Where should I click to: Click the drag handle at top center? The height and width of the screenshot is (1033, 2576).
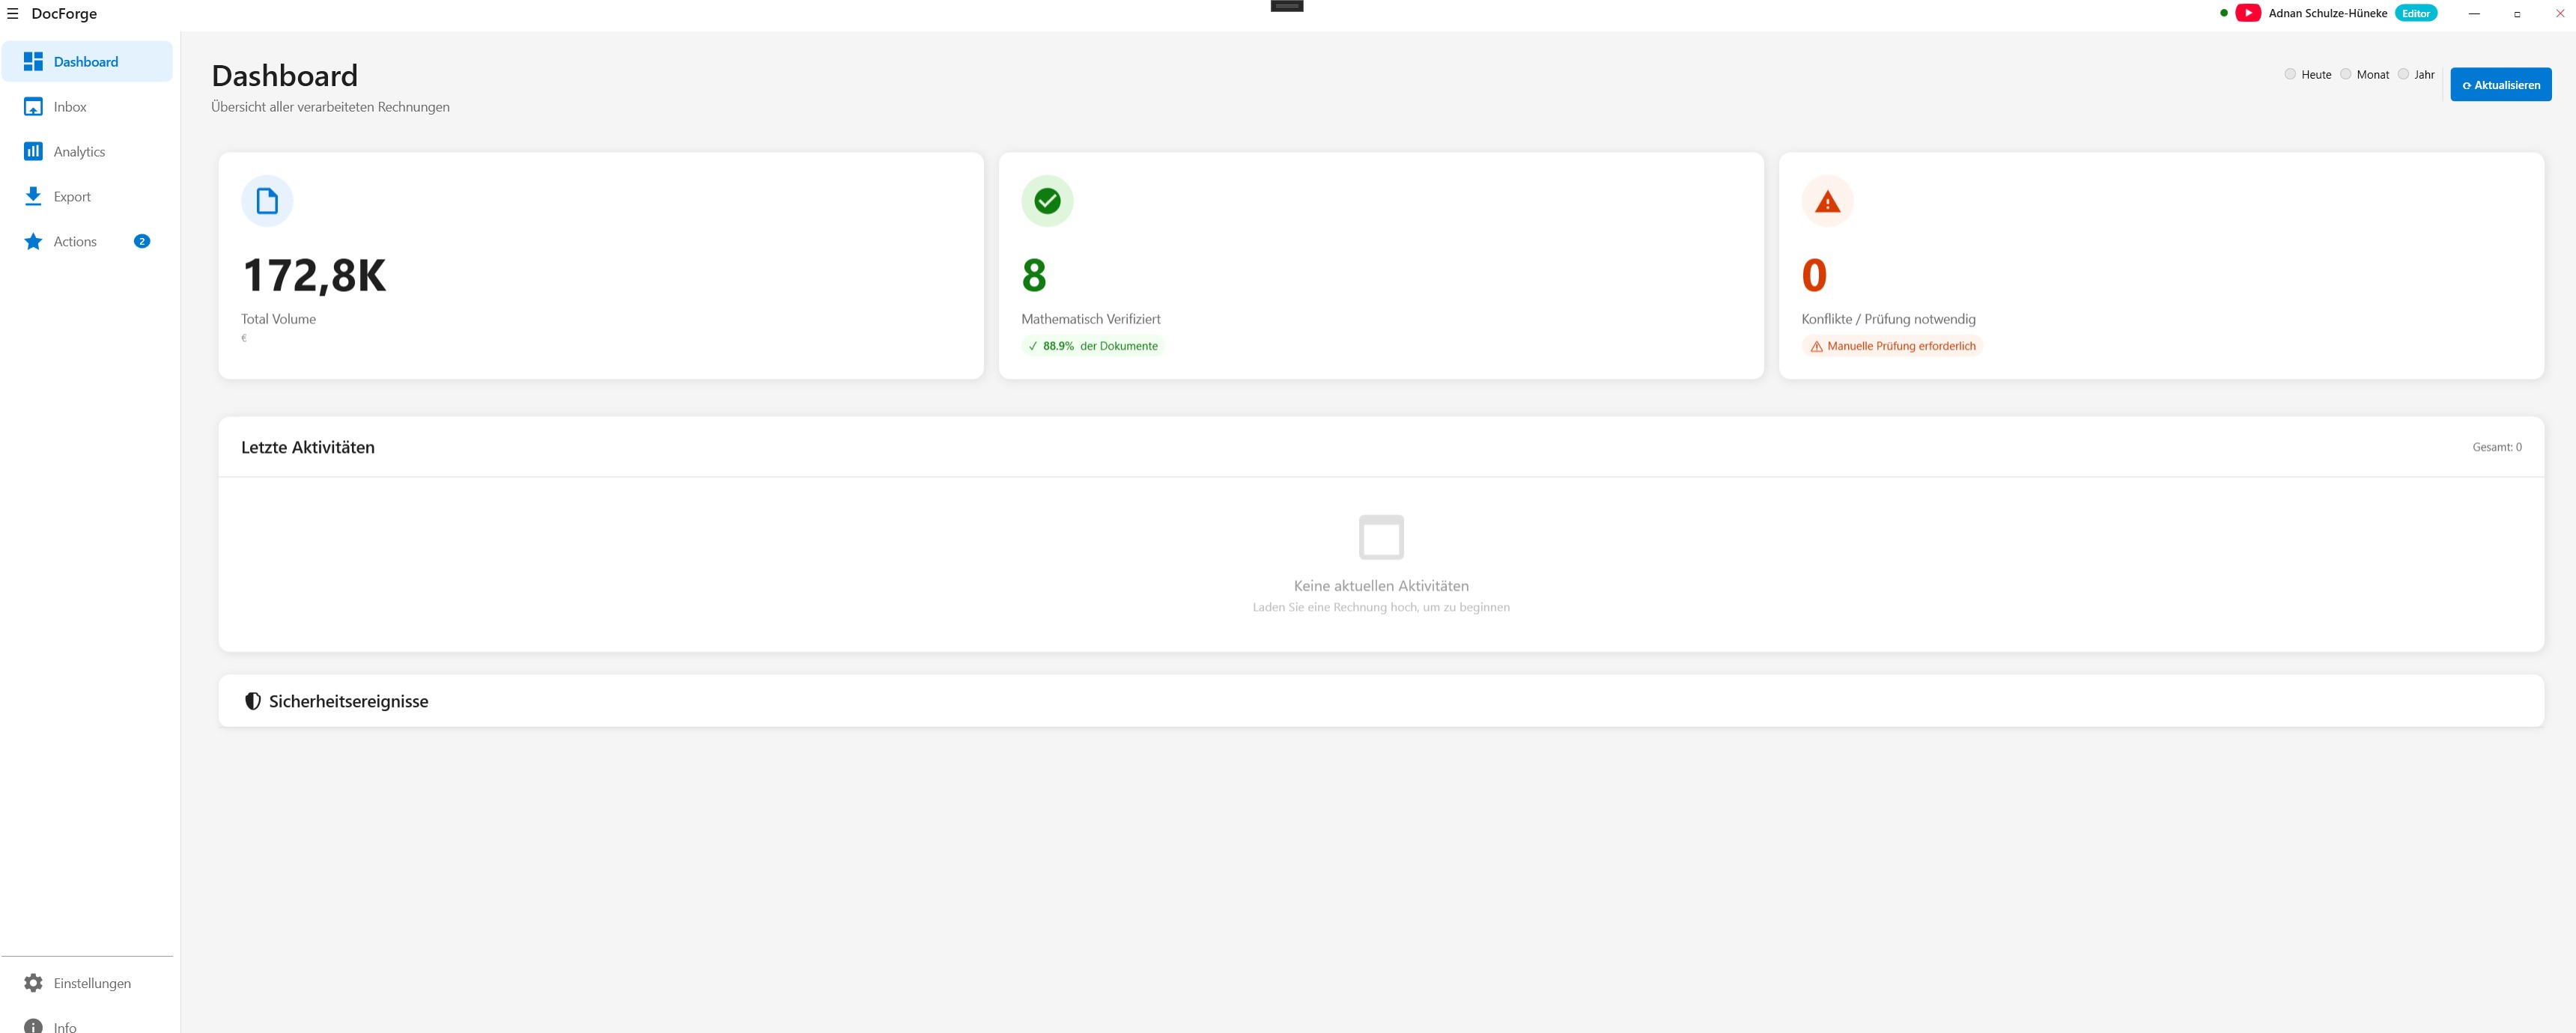click(x=1287, y=6)
